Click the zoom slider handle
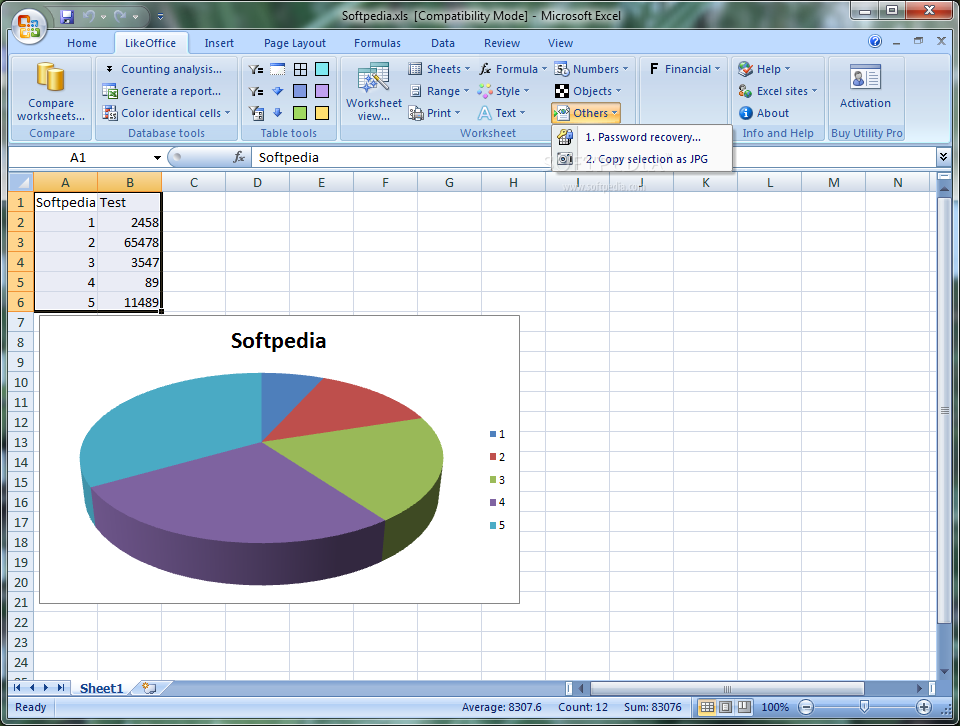Screen dimensions: 960x726 click(x=864, y=707)
